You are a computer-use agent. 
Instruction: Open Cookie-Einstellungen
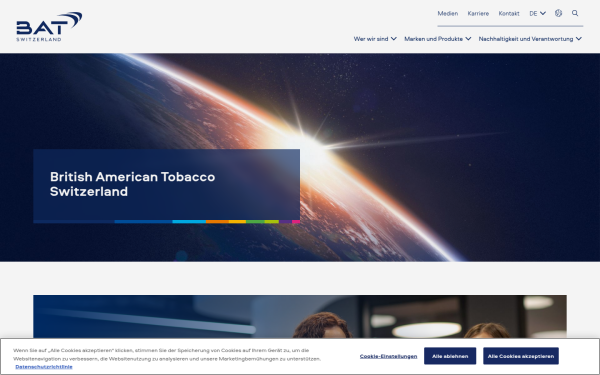[x=388, y=356]
